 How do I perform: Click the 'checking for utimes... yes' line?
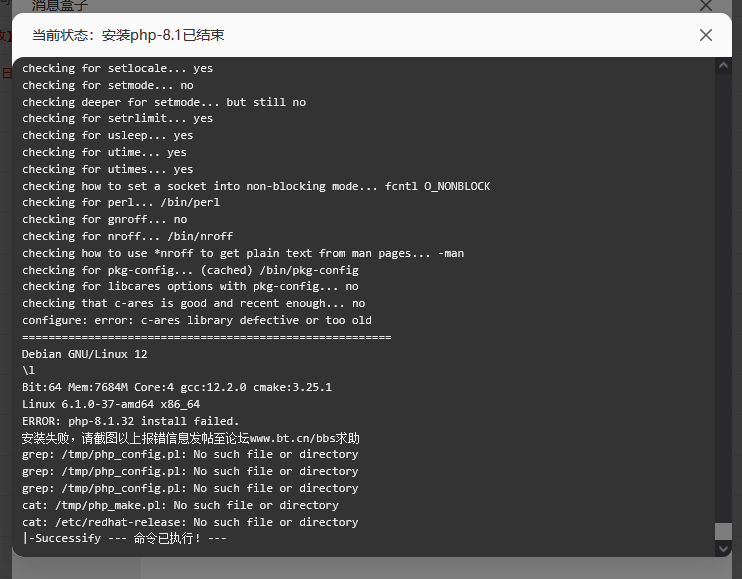pos(108,169)
